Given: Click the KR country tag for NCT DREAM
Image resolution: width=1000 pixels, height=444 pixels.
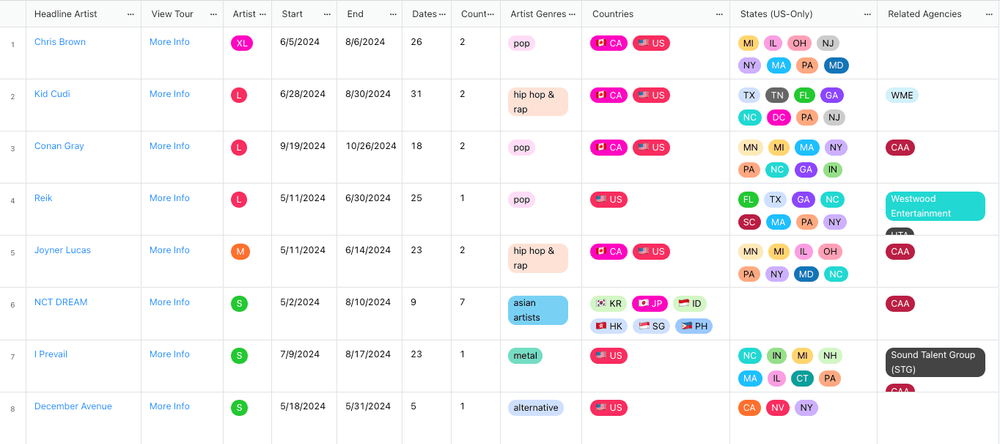Looking at the screenshot, I should click(x=608, y=304).
